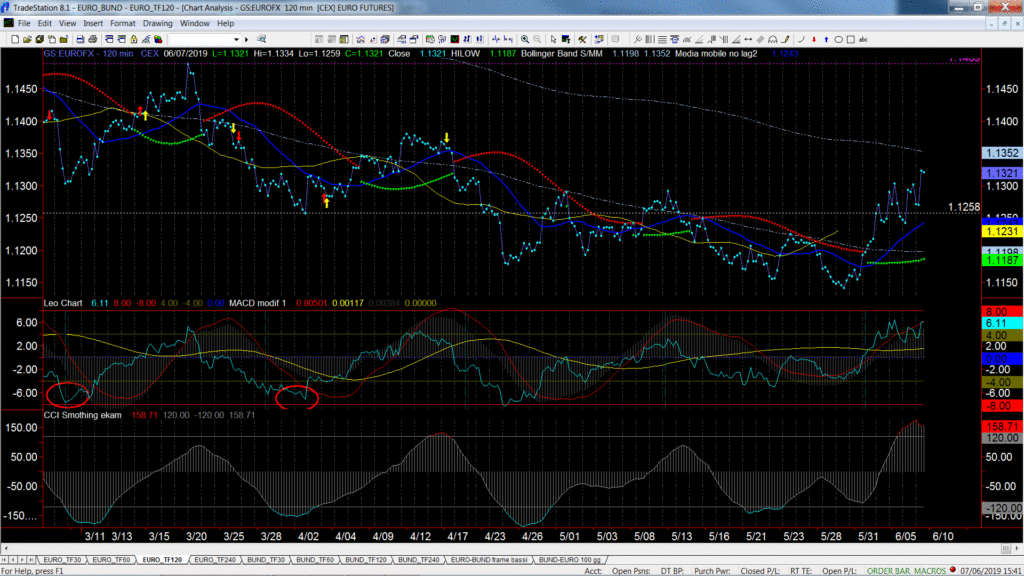The image size is (1024, 576).
Task: Switch to the EURO_TF240 workspace tab
Action: coord(215,560)
